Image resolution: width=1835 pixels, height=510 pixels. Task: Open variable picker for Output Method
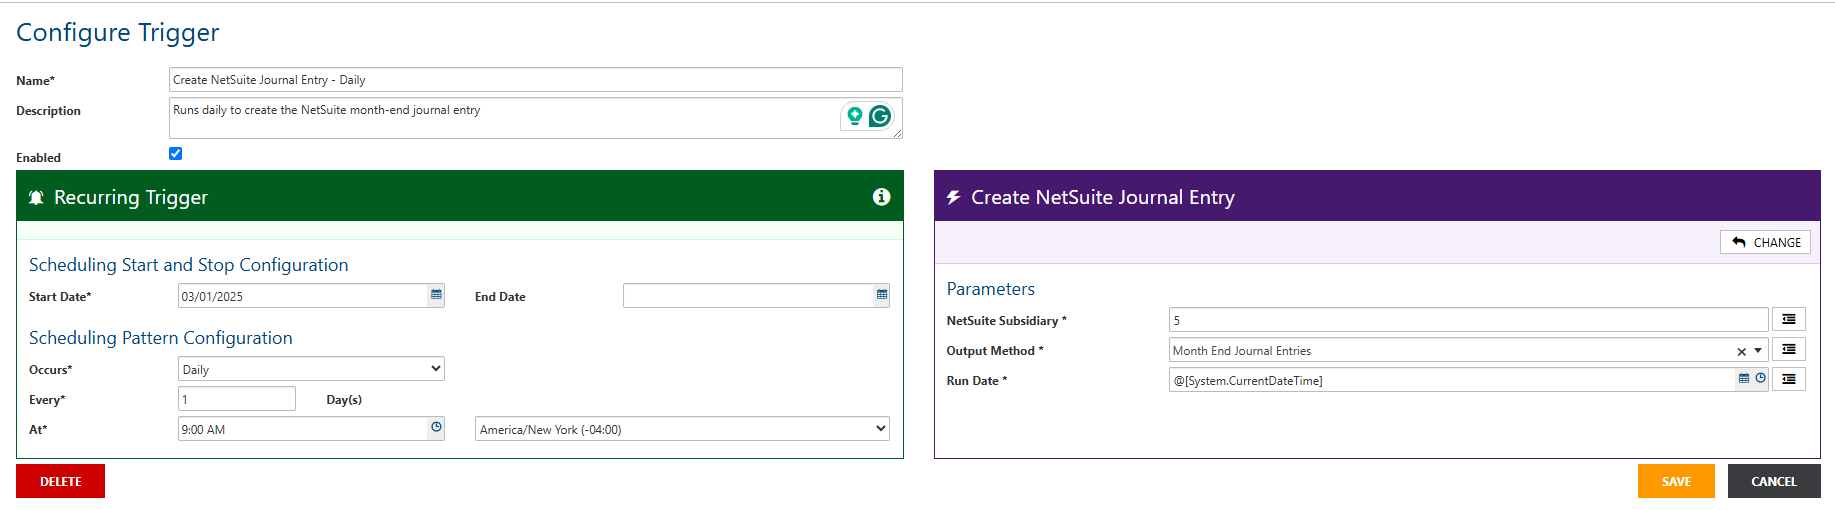point(1789,350)
